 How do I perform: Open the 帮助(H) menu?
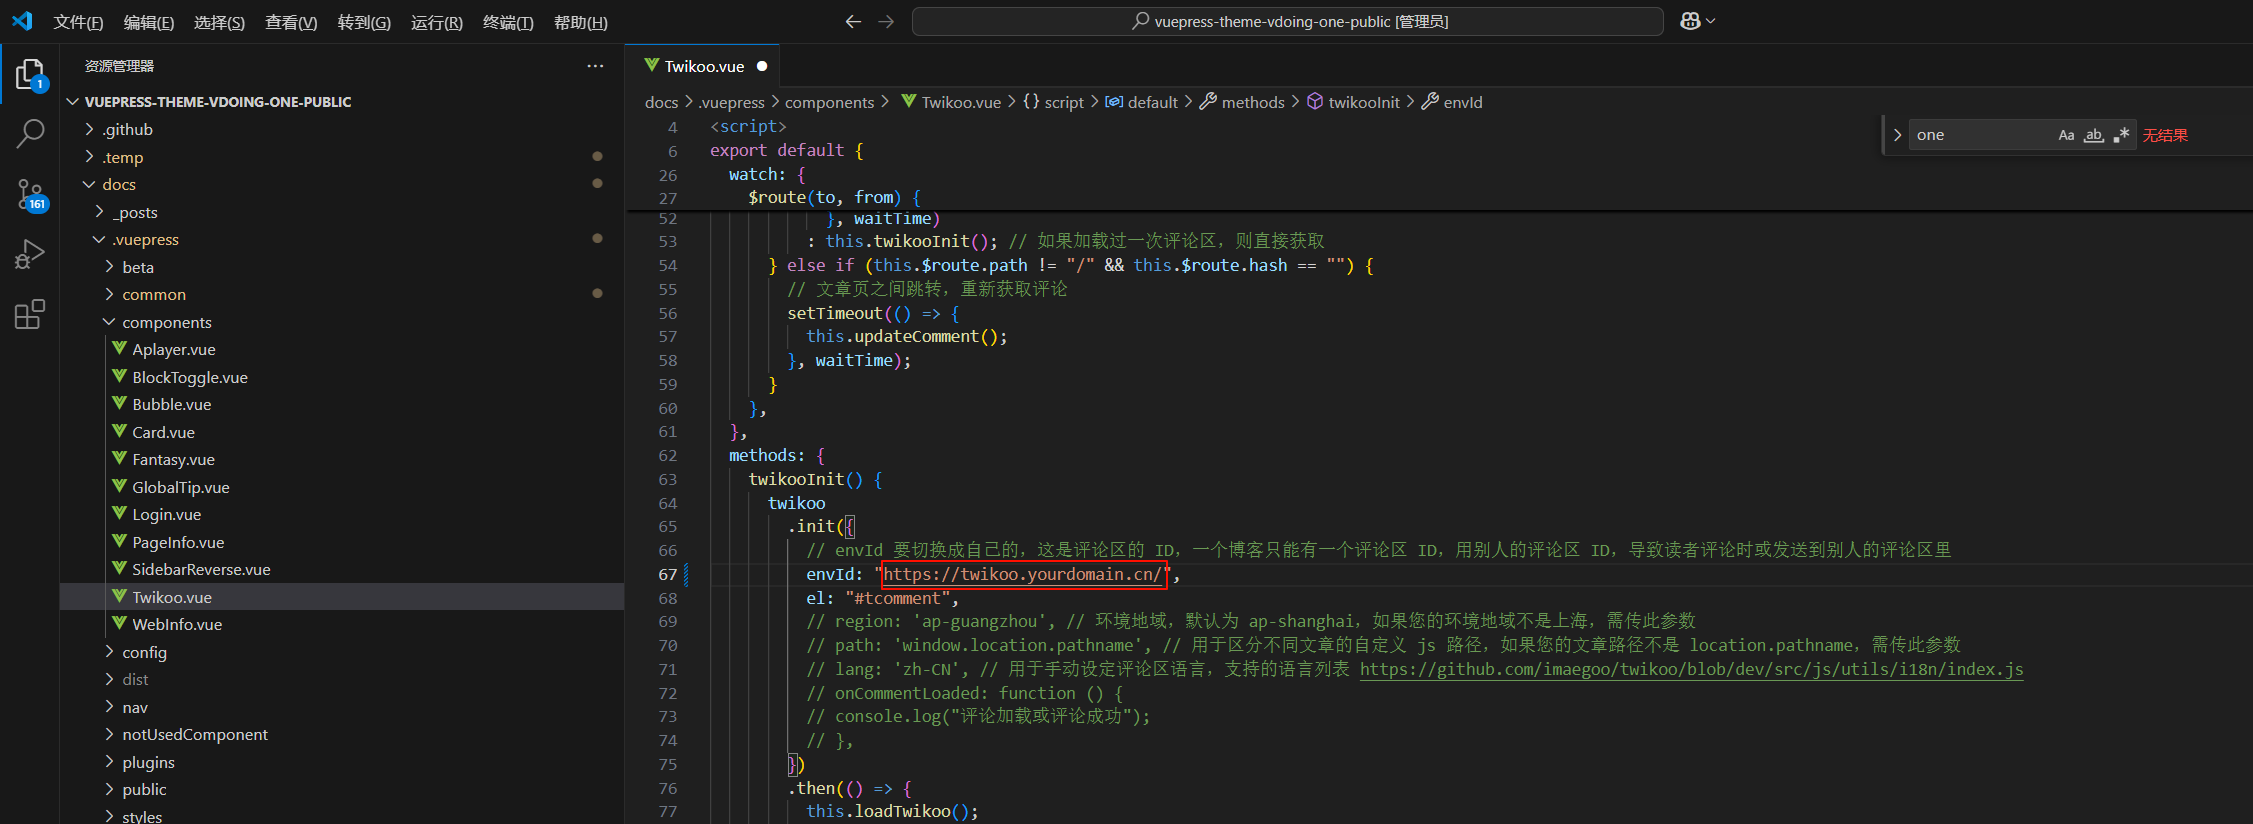pyautogui.click(x=581, y=22)
